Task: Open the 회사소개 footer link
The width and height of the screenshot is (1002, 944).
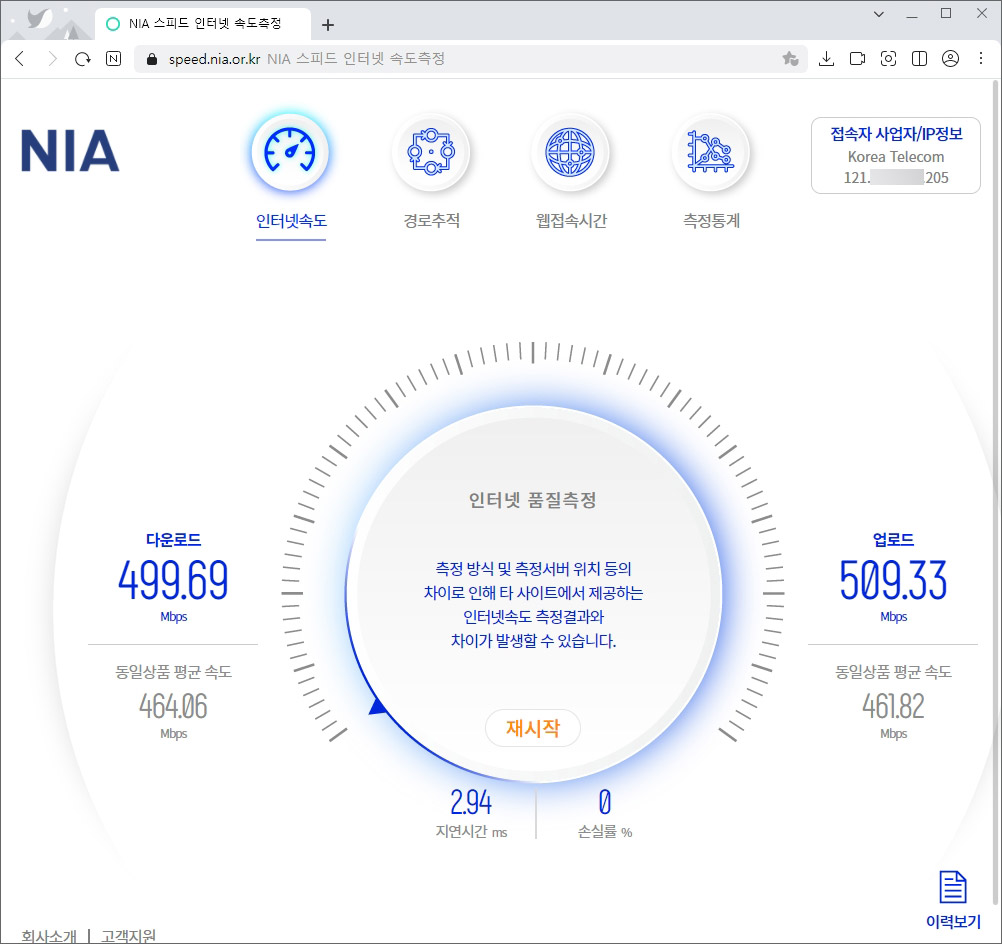Action: [x=49, y=936]
